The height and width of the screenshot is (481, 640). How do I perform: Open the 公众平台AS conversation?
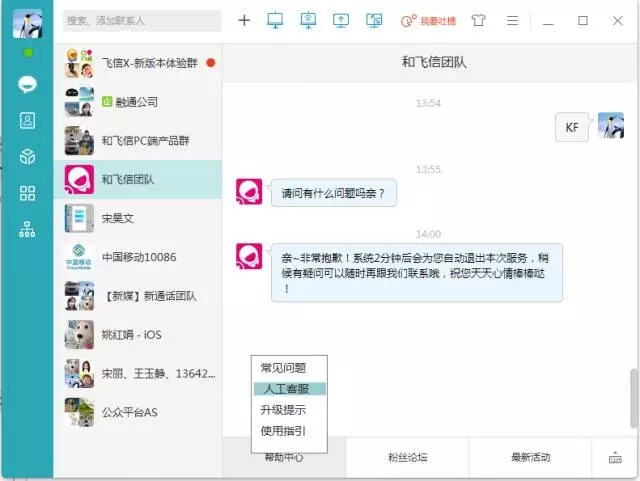tap(138, 412)
